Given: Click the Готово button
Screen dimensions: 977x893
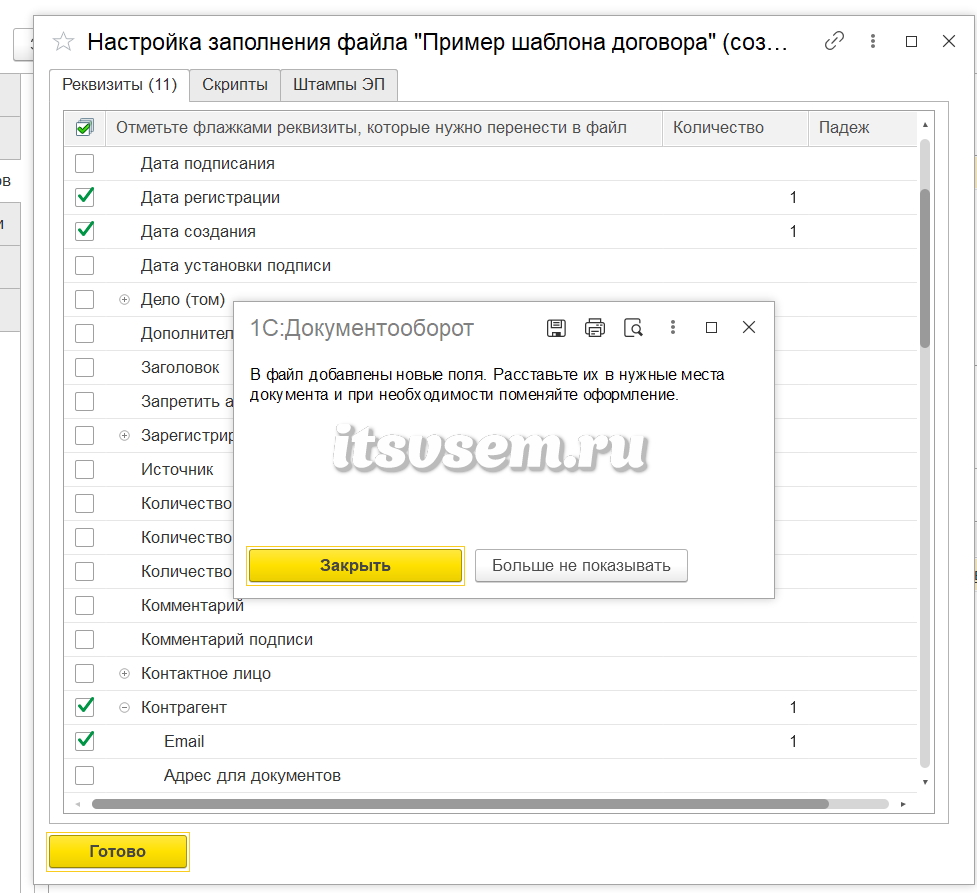Looking at the screenshot, I should [x=118, y=851].
